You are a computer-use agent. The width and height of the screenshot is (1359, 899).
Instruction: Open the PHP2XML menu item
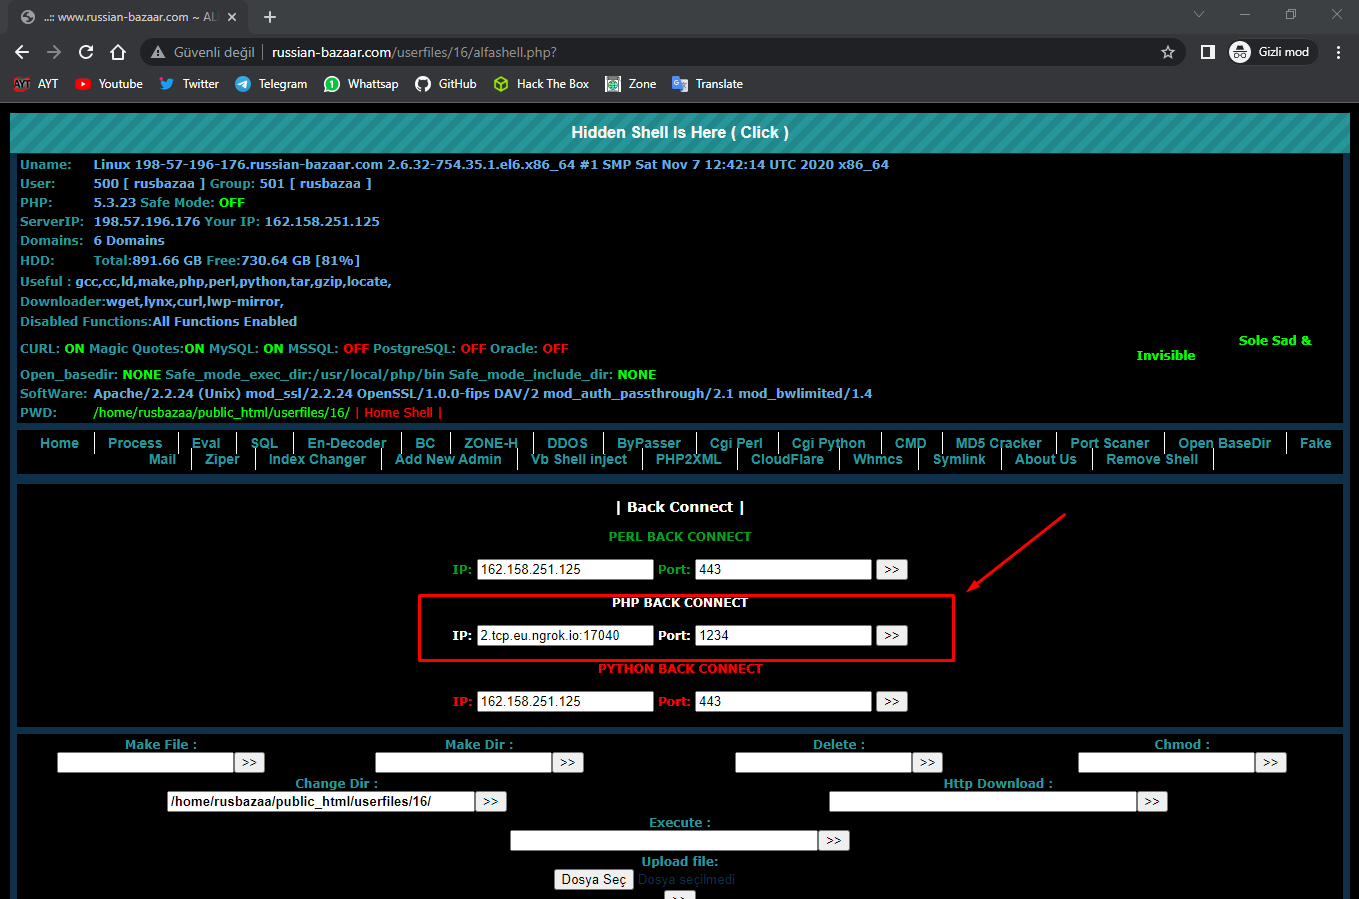pos(688,459)
